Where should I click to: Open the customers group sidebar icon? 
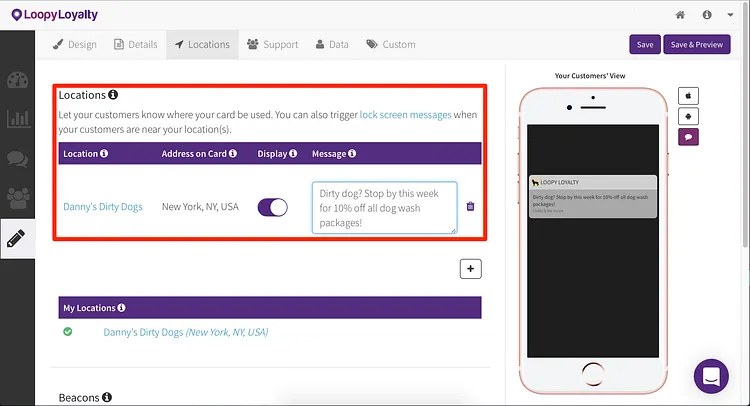pyautogui.click(x=18, y=198)
